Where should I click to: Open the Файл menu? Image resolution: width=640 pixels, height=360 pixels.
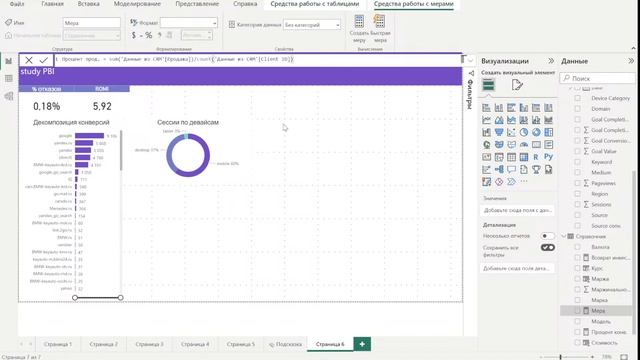(17, 4)
